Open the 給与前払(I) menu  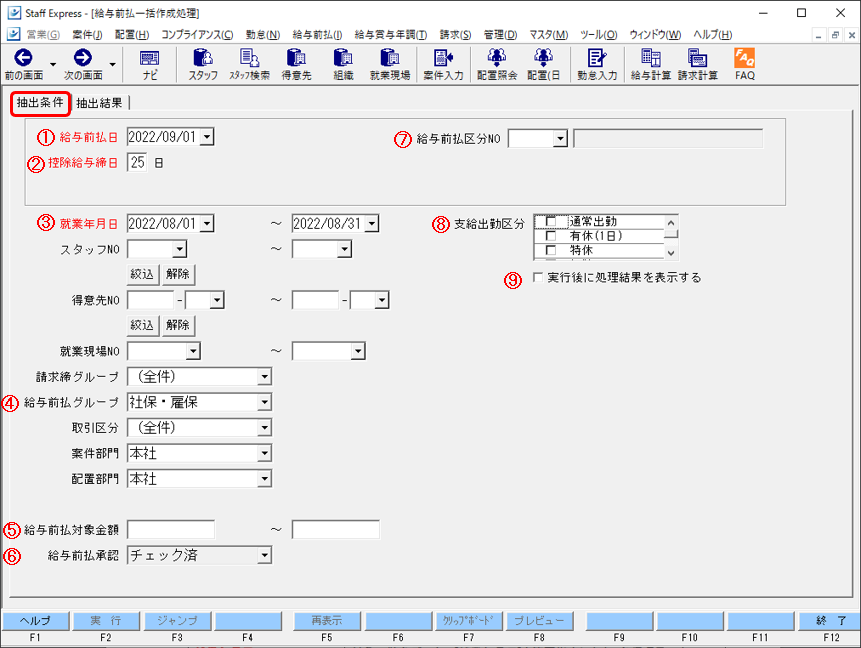317,35
